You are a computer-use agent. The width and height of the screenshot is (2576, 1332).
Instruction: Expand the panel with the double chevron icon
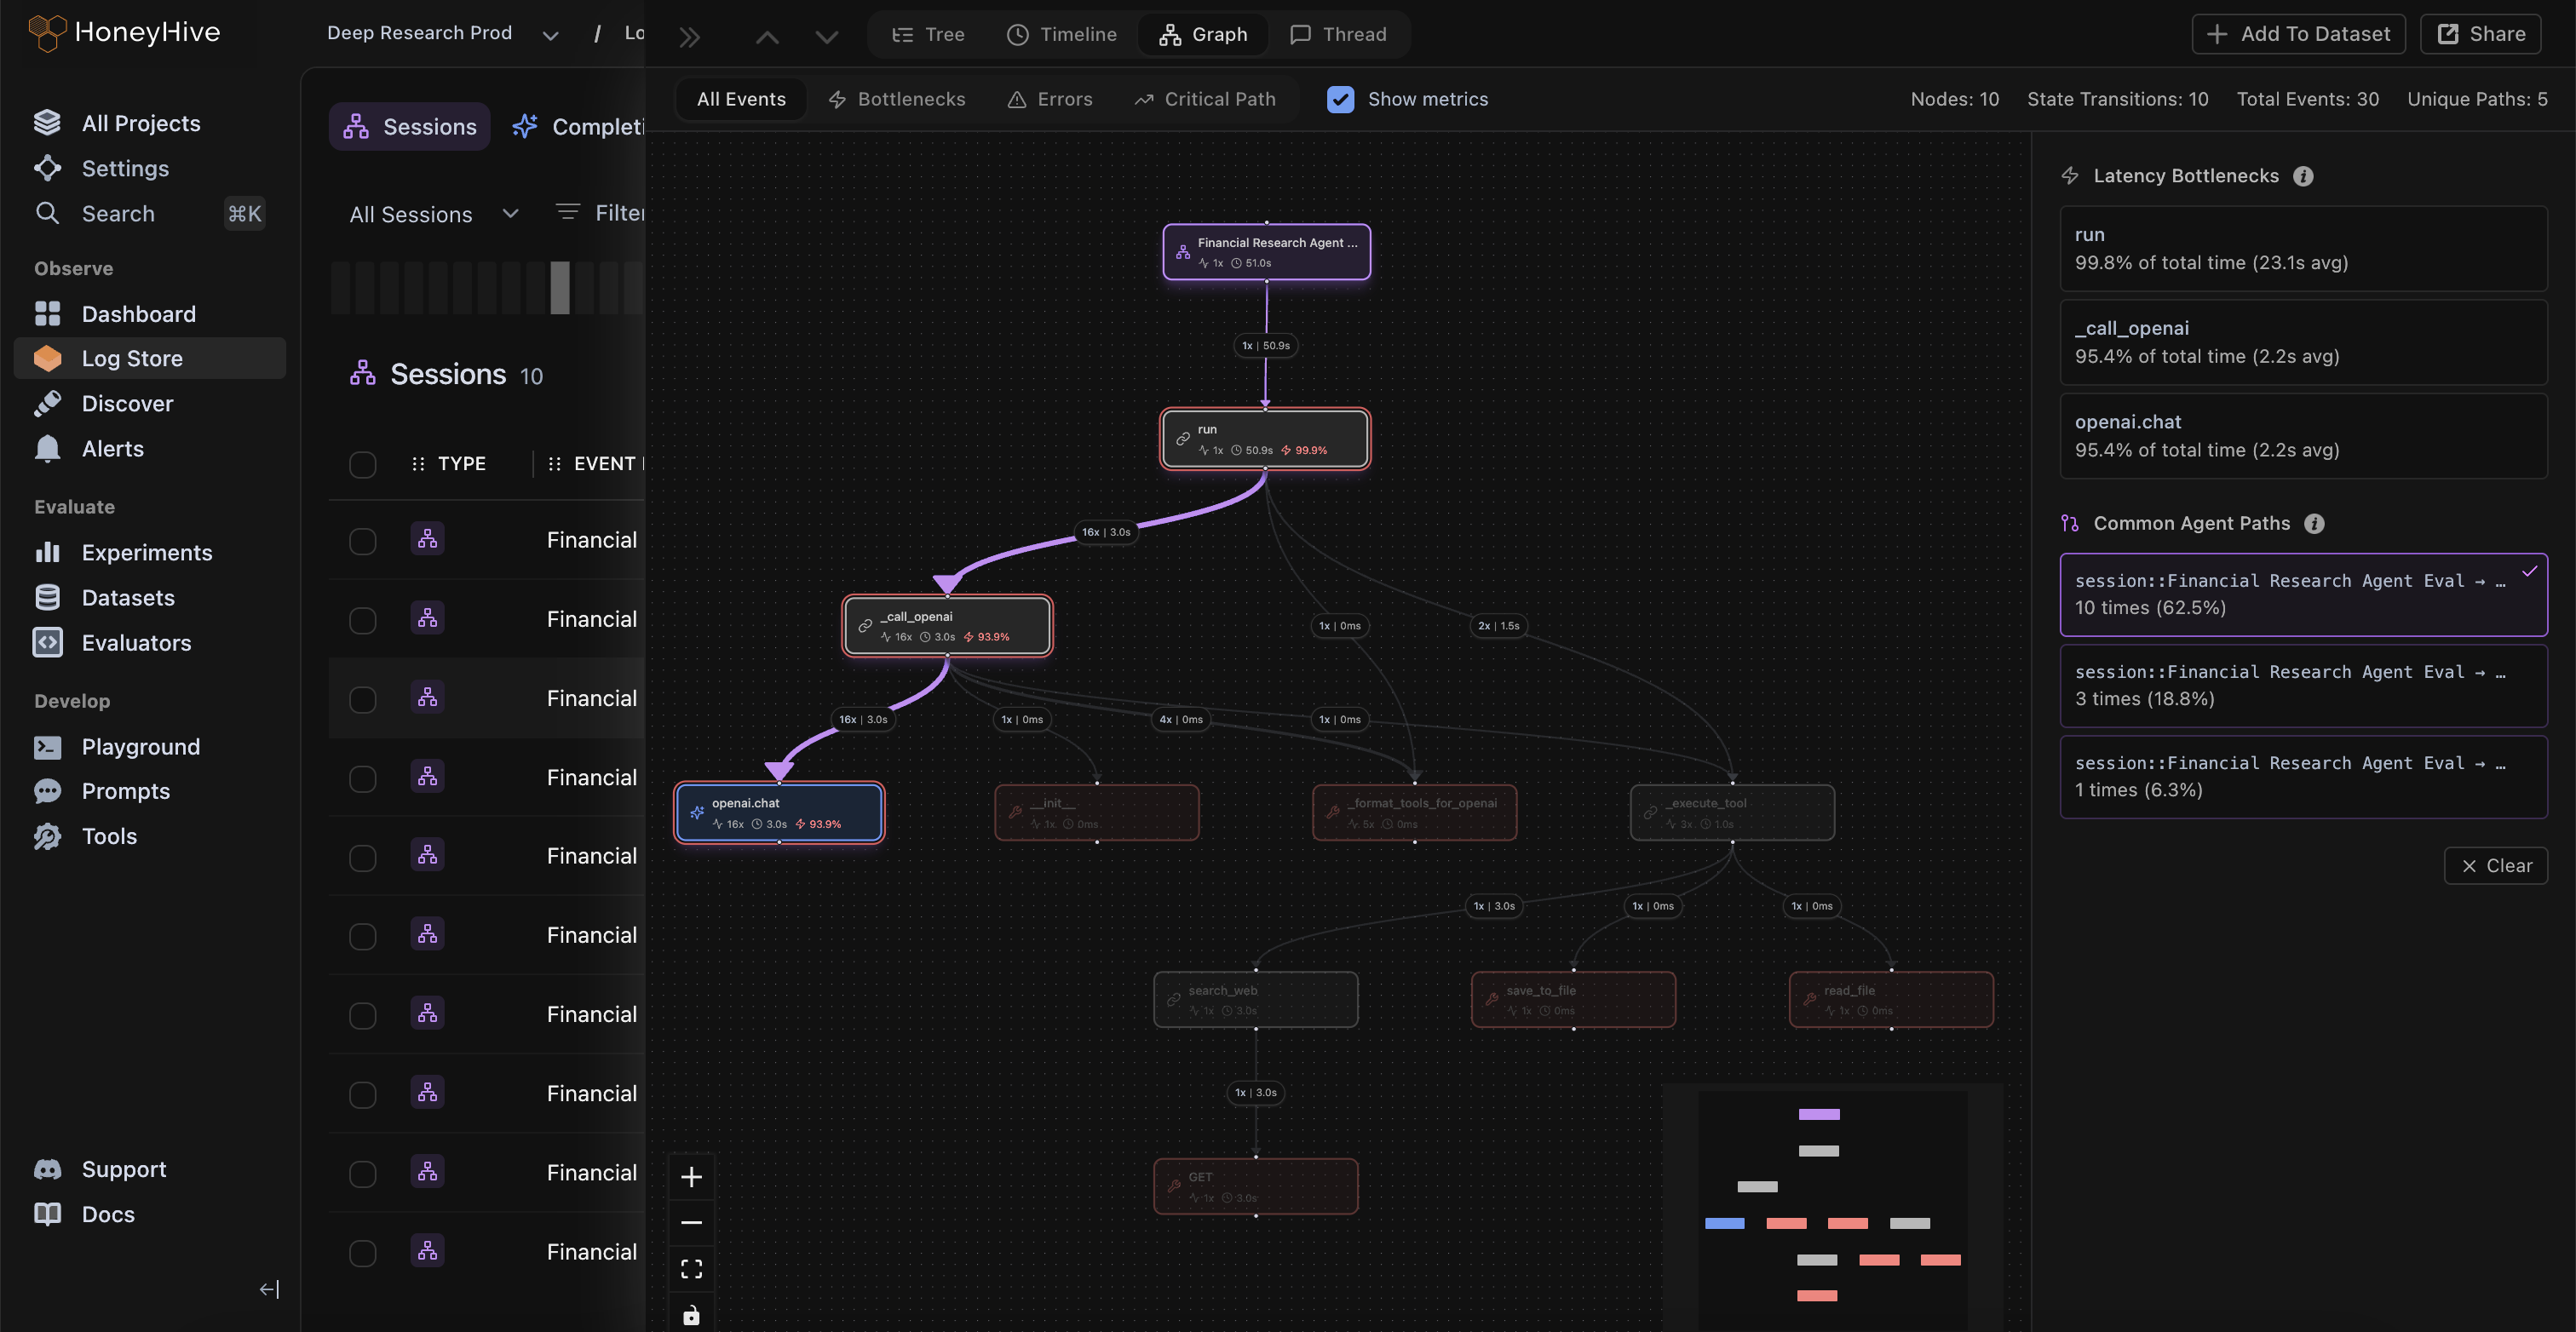point(689,37)
